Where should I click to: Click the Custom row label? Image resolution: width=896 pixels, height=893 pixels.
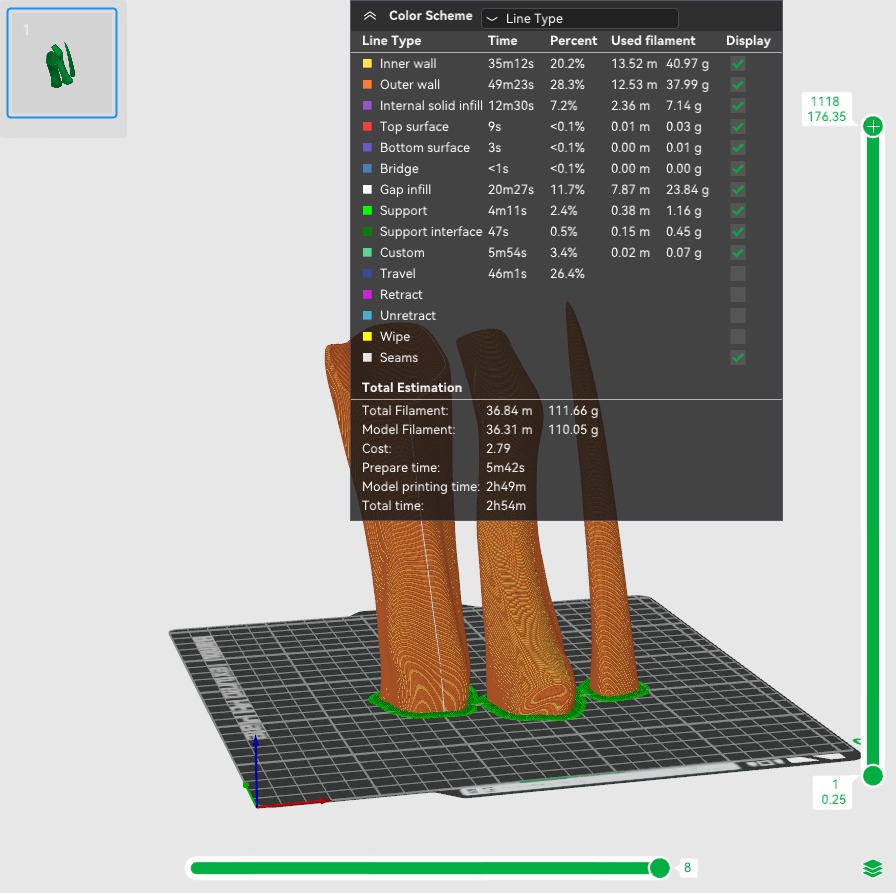point(402,253)
